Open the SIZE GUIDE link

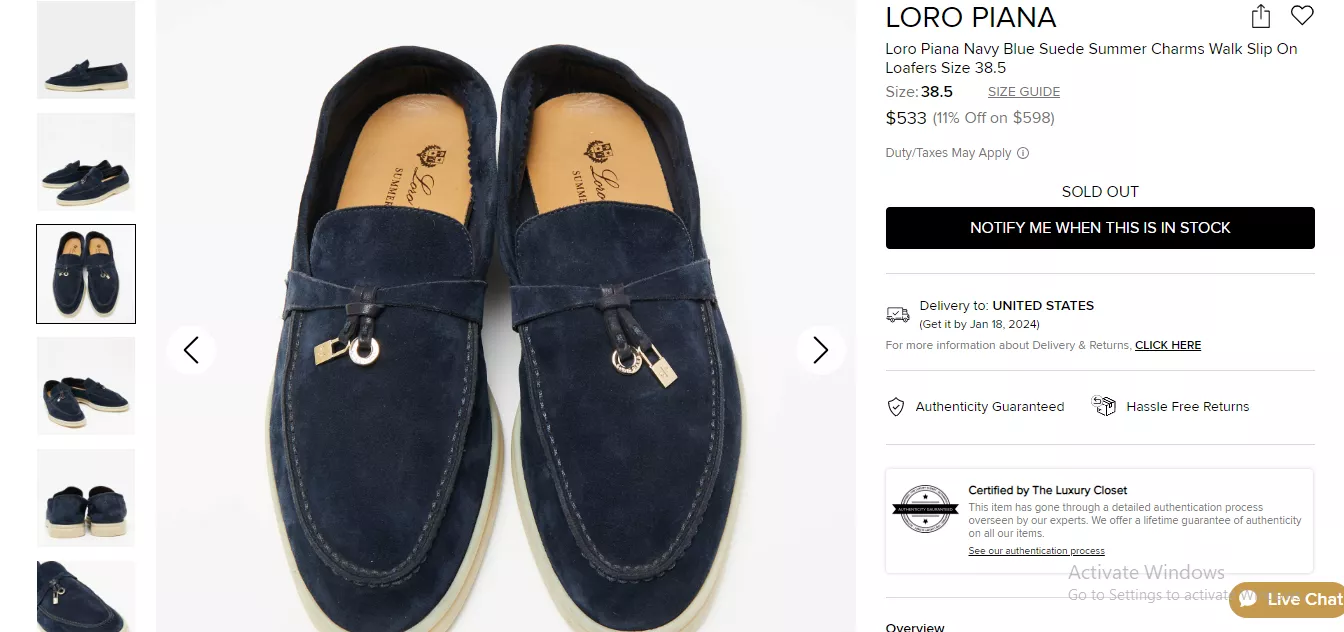pos(1023,92)
